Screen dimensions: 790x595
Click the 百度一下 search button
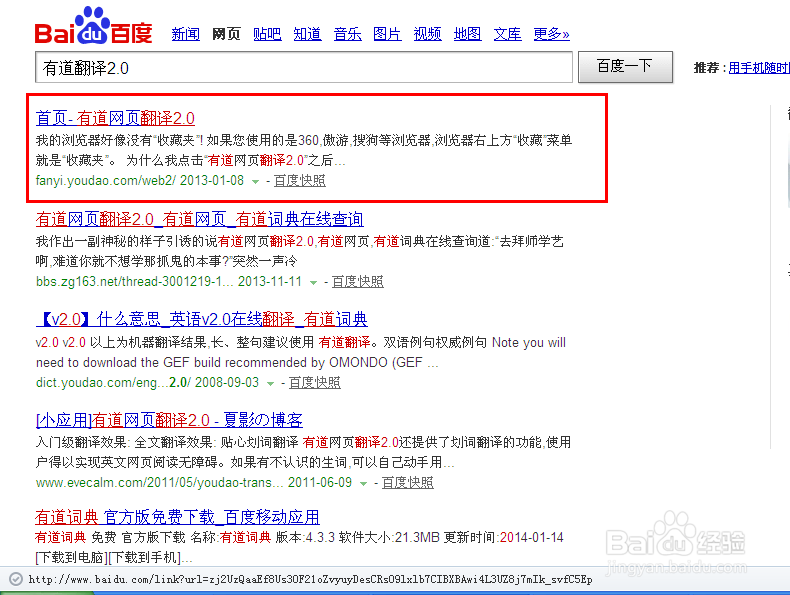pyautogui.click(x=625, y=67)
